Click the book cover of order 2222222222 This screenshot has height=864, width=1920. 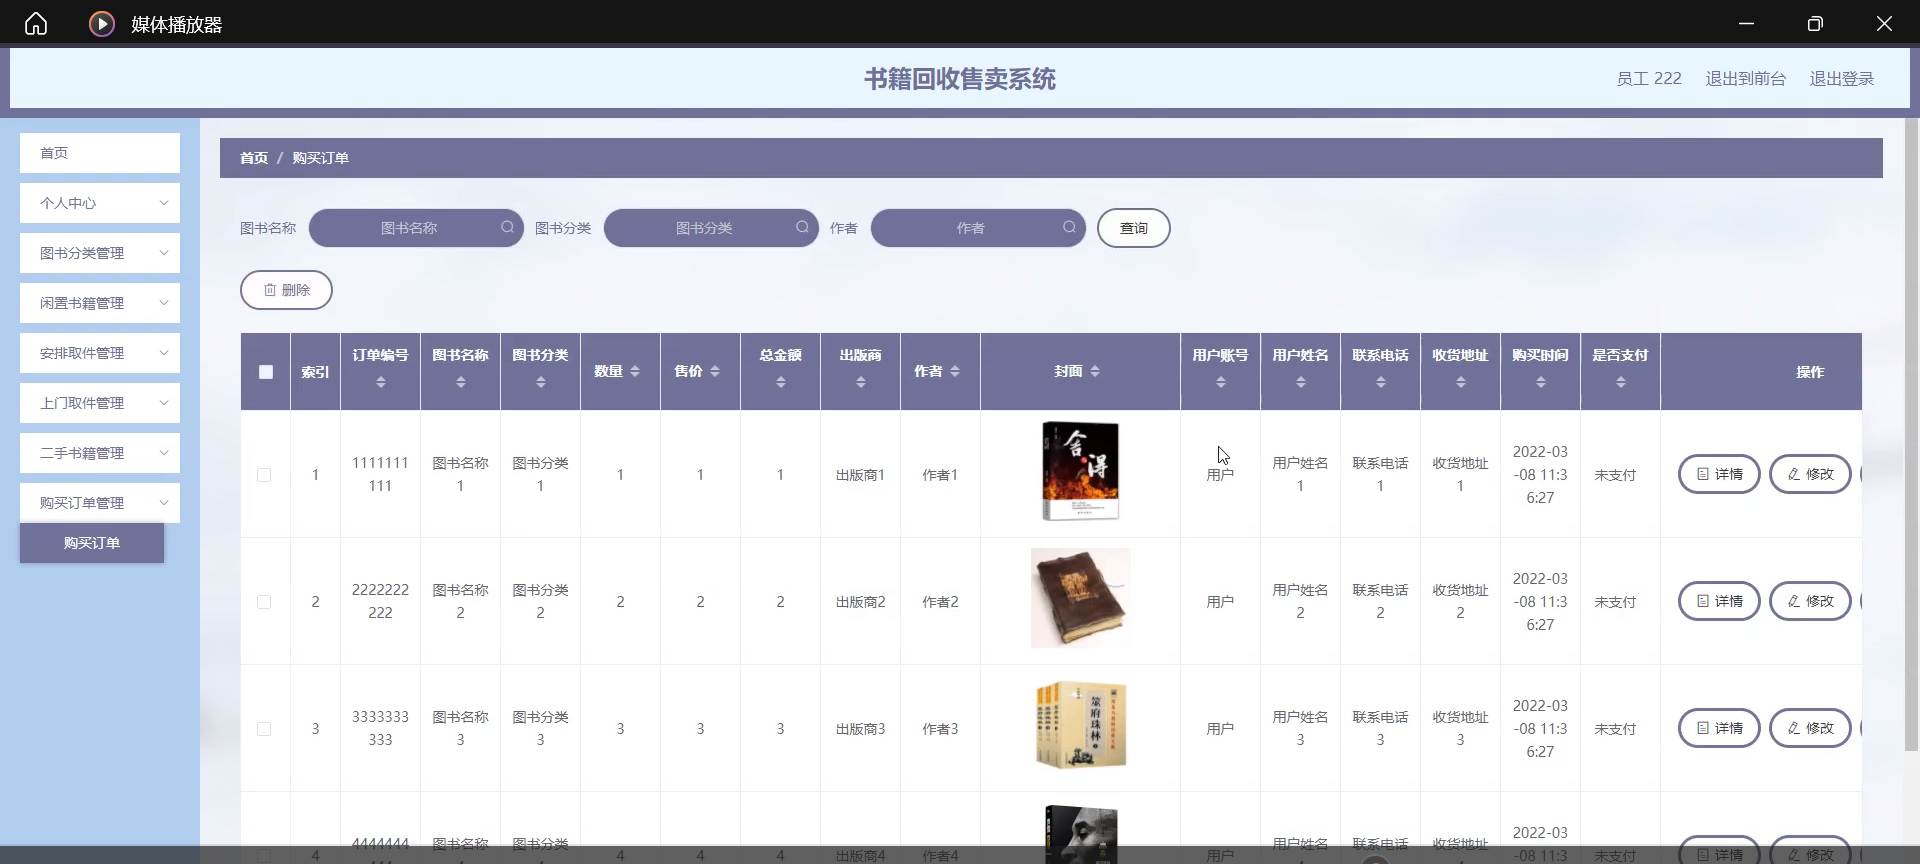1080,598
